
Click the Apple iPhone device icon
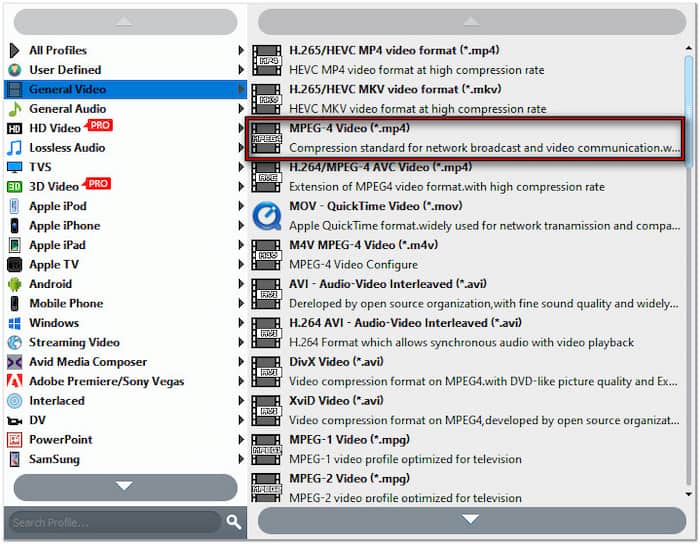point(14,226)
